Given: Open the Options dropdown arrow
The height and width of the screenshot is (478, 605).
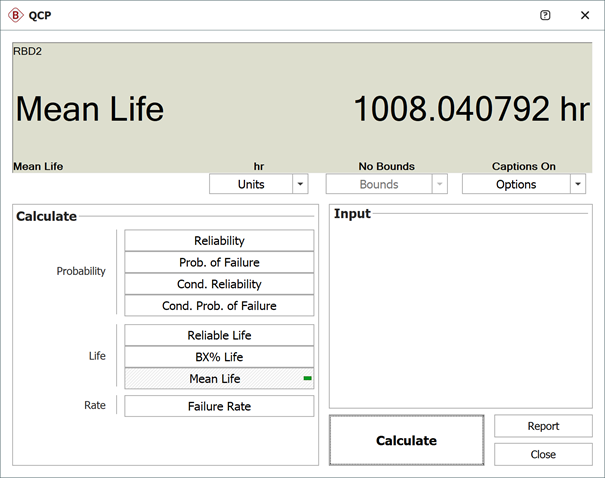Looking at the screenshot, I should click(x=577, y=184).
